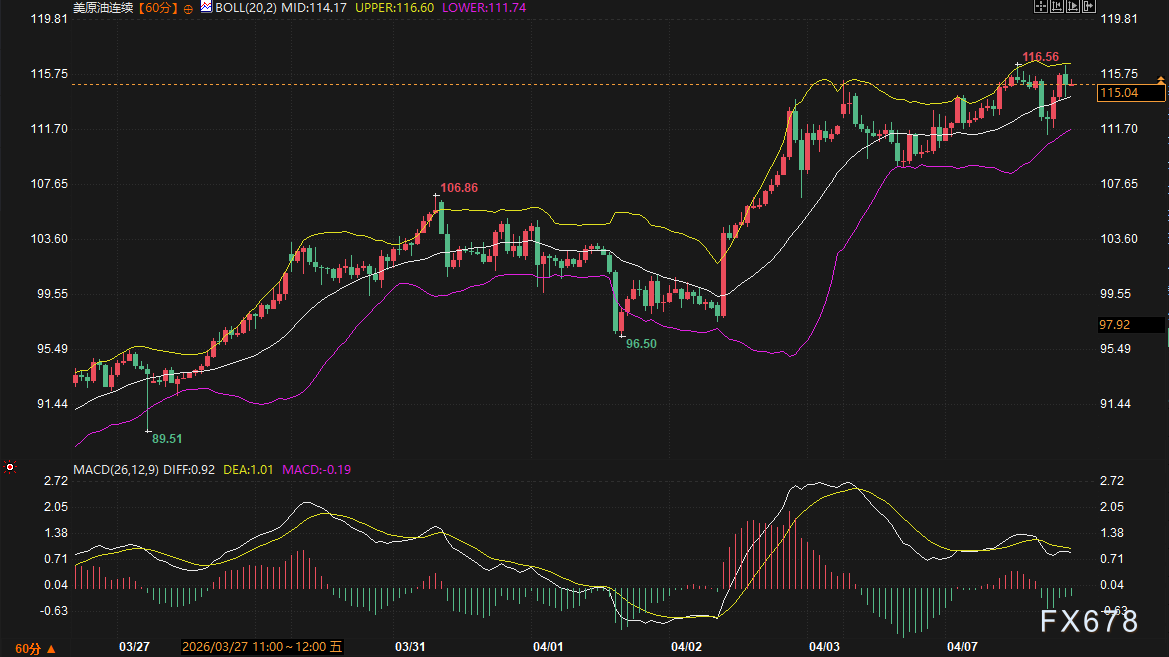Click the 116.56 high price label

[1040, 57]
